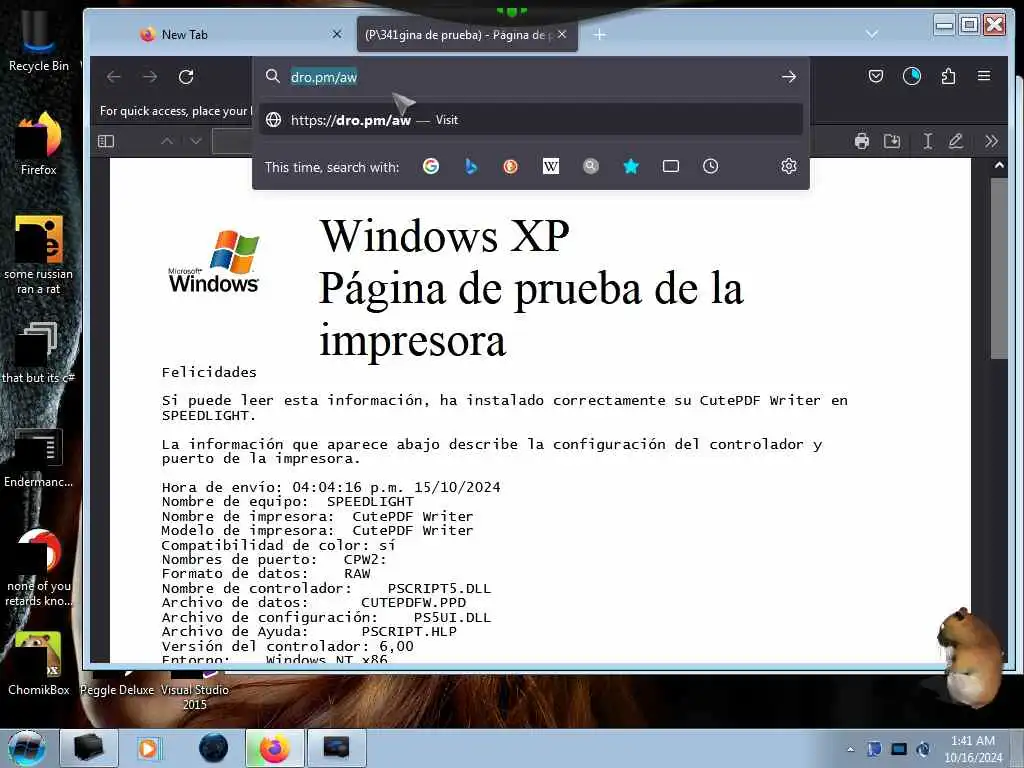
Task: Select the Firefox desktop shortcut
Action: 39,144
